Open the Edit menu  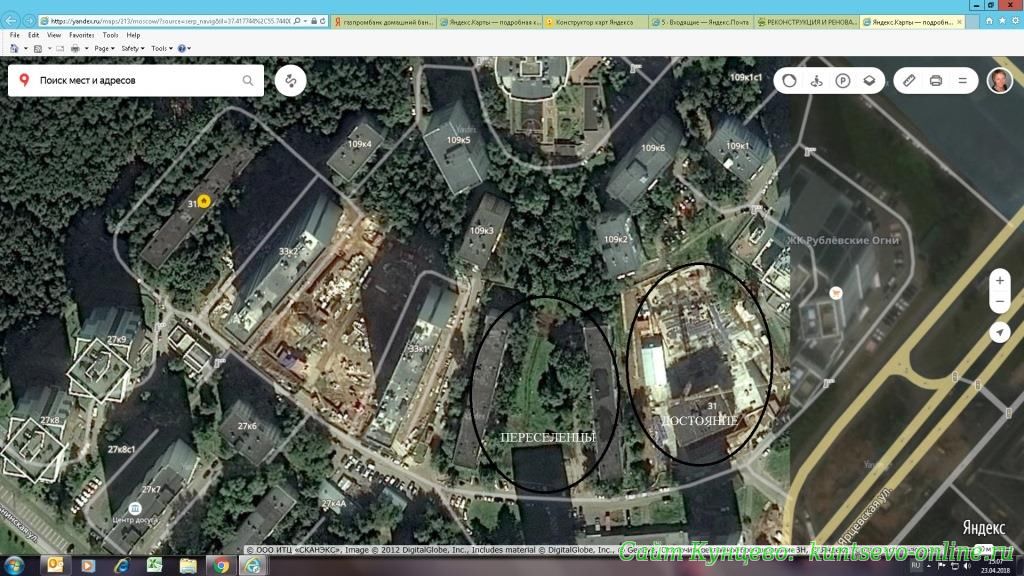tap(33, 35)
